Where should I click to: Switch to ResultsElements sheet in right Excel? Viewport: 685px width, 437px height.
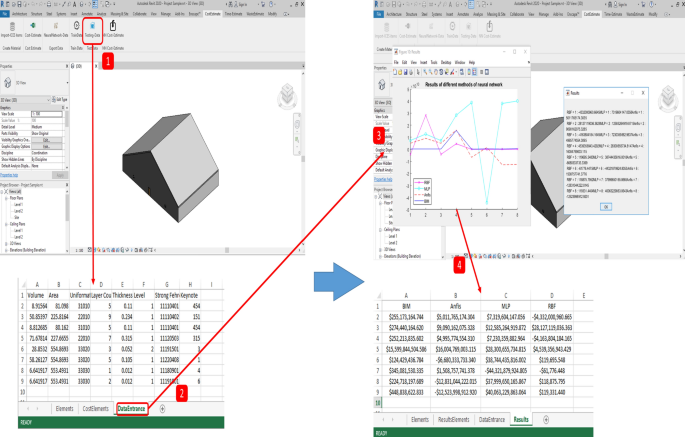coord(454,420)
